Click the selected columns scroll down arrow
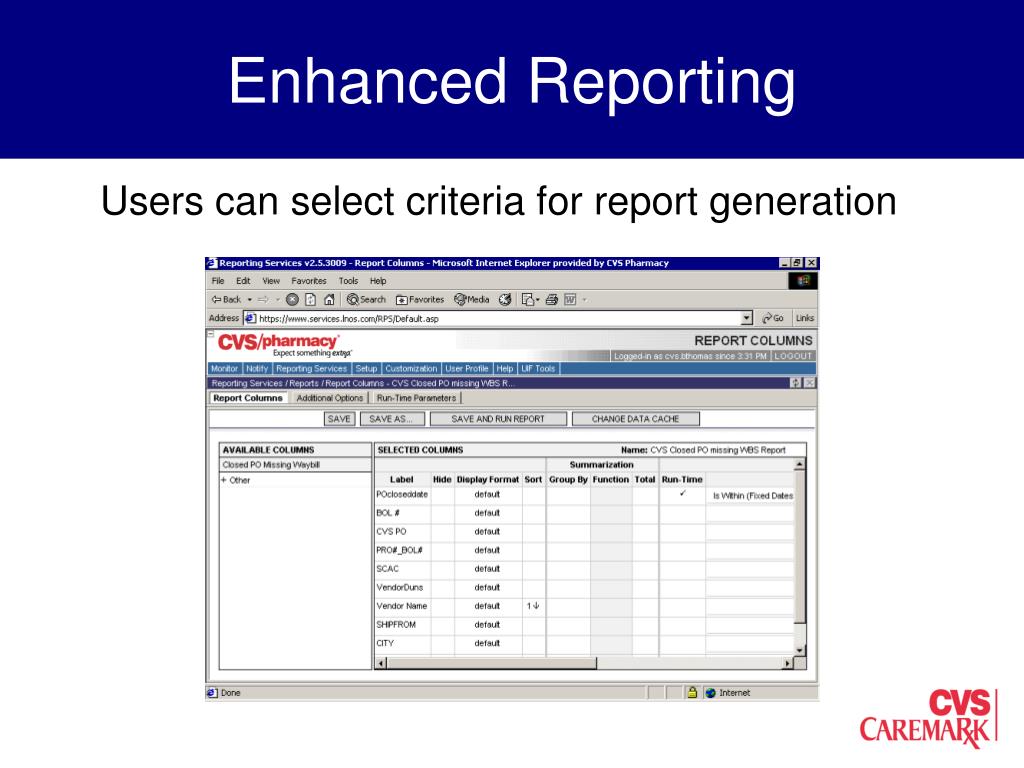This screenshot has height=768, width=1024. [x=799, y=650]
